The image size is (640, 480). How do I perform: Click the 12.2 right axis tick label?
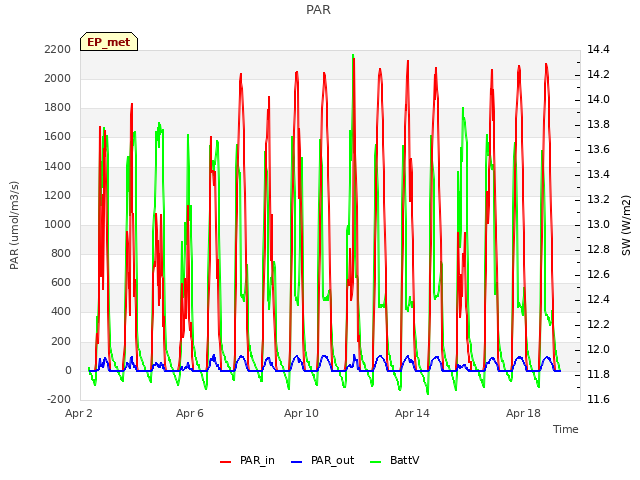point(598,325)
